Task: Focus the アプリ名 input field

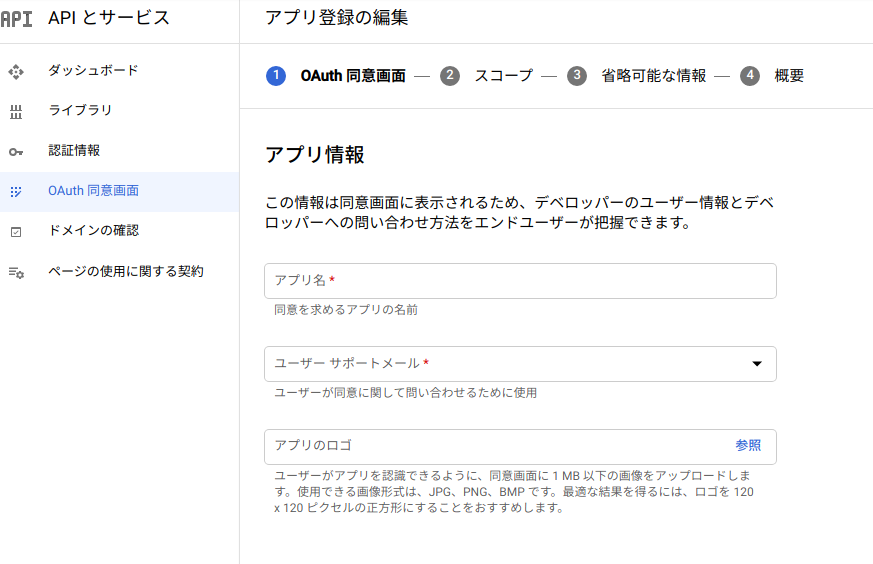Action: pos(521,281)
